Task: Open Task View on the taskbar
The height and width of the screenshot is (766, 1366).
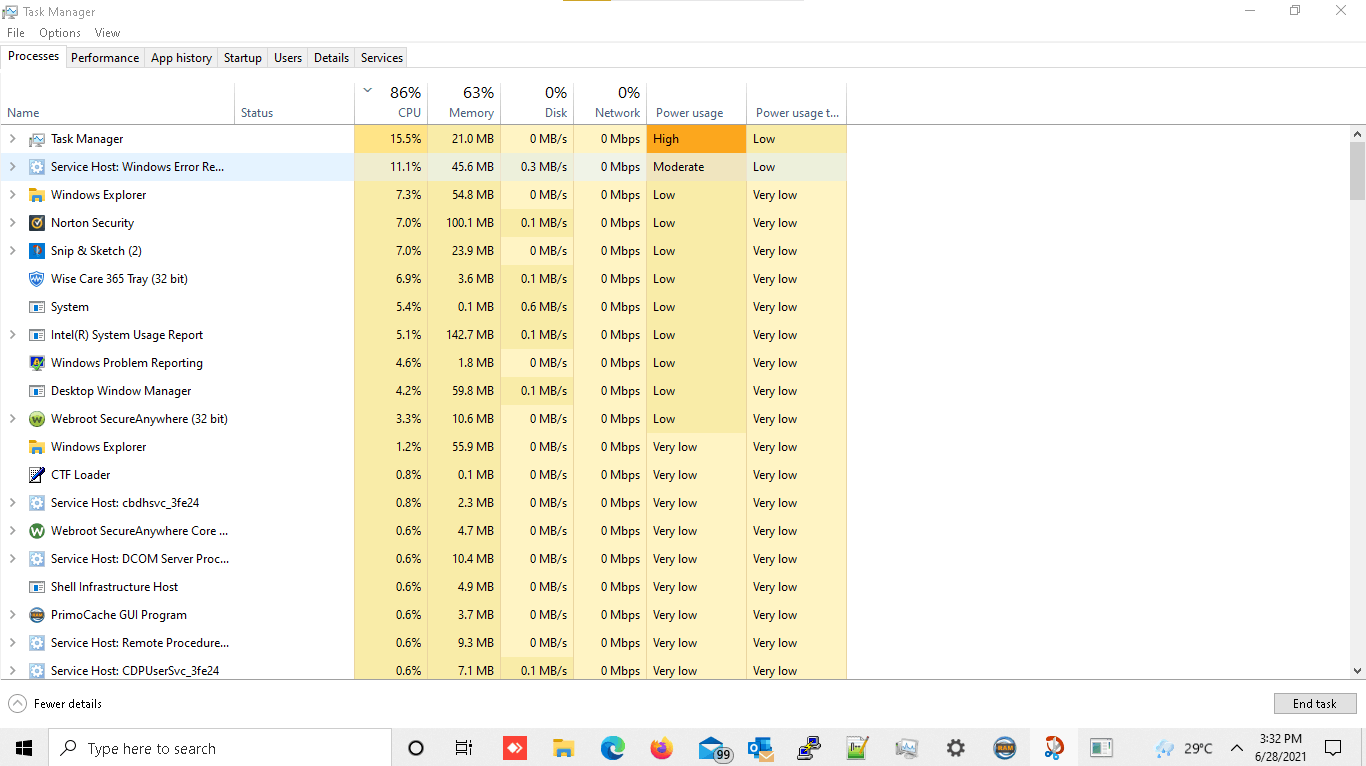Action: pyautogui.click(x=464, y=748)
